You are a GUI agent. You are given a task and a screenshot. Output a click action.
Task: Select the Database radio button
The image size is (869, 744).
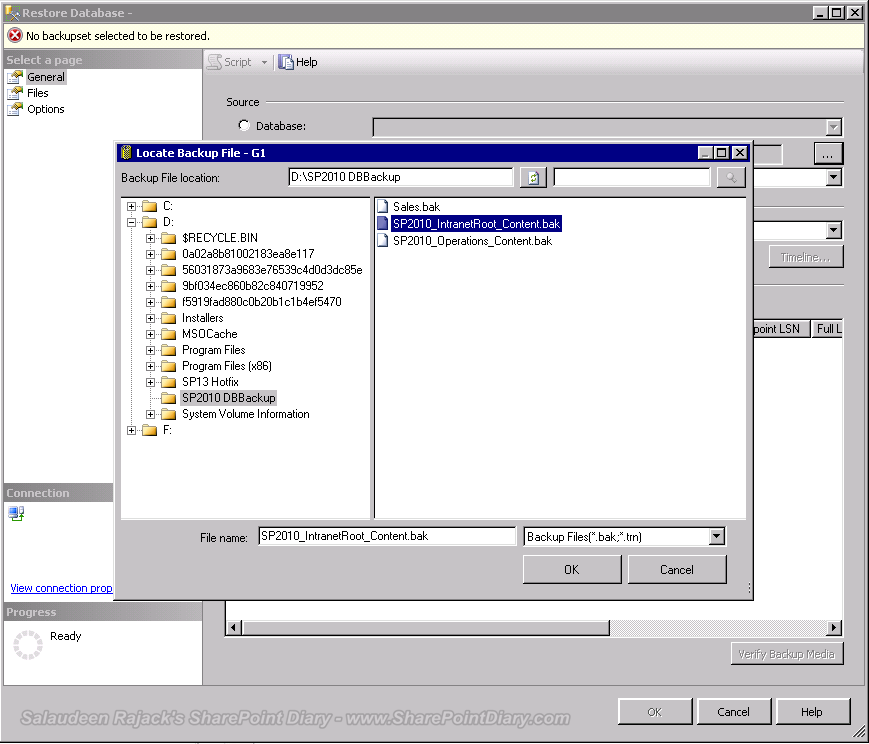point(244,125)
